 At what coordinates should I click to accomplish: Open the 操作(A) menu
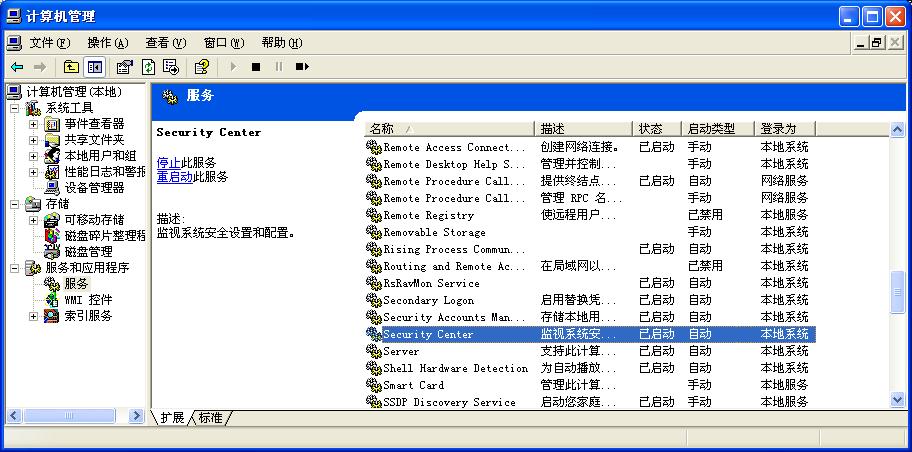pos(108,43)
